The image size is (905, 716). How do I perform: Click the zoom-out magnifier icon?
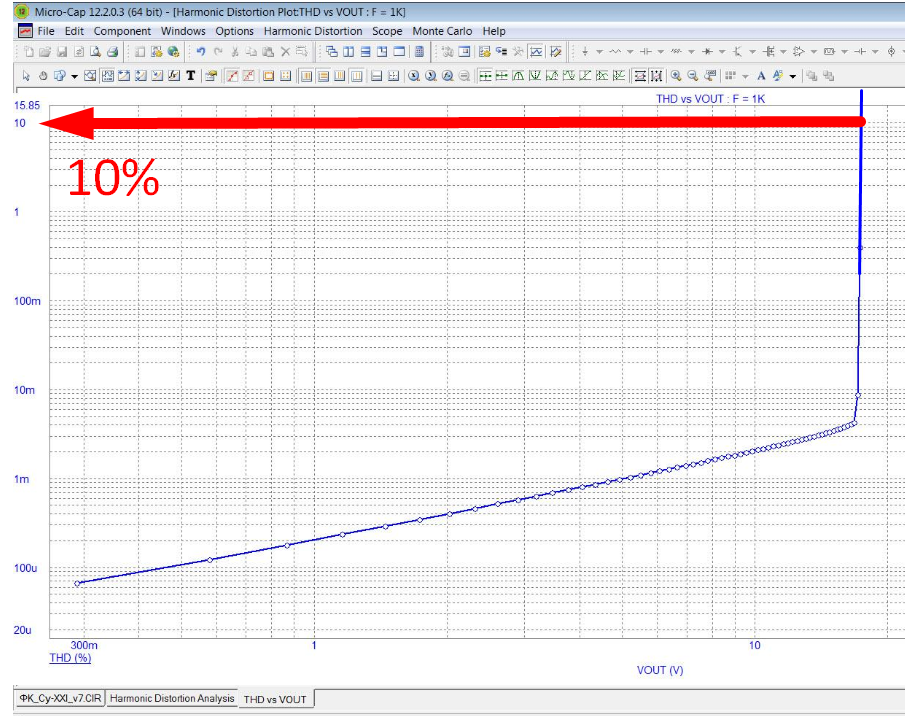pyautogui.click(x=693, y=76)
